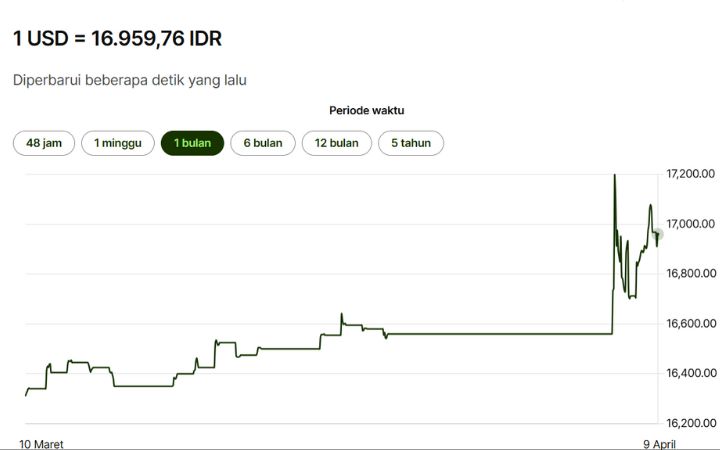This screenshot has height=450, width=720.
Task: Click the highest spike peak on the chart
Action: (x=614, y=176)
